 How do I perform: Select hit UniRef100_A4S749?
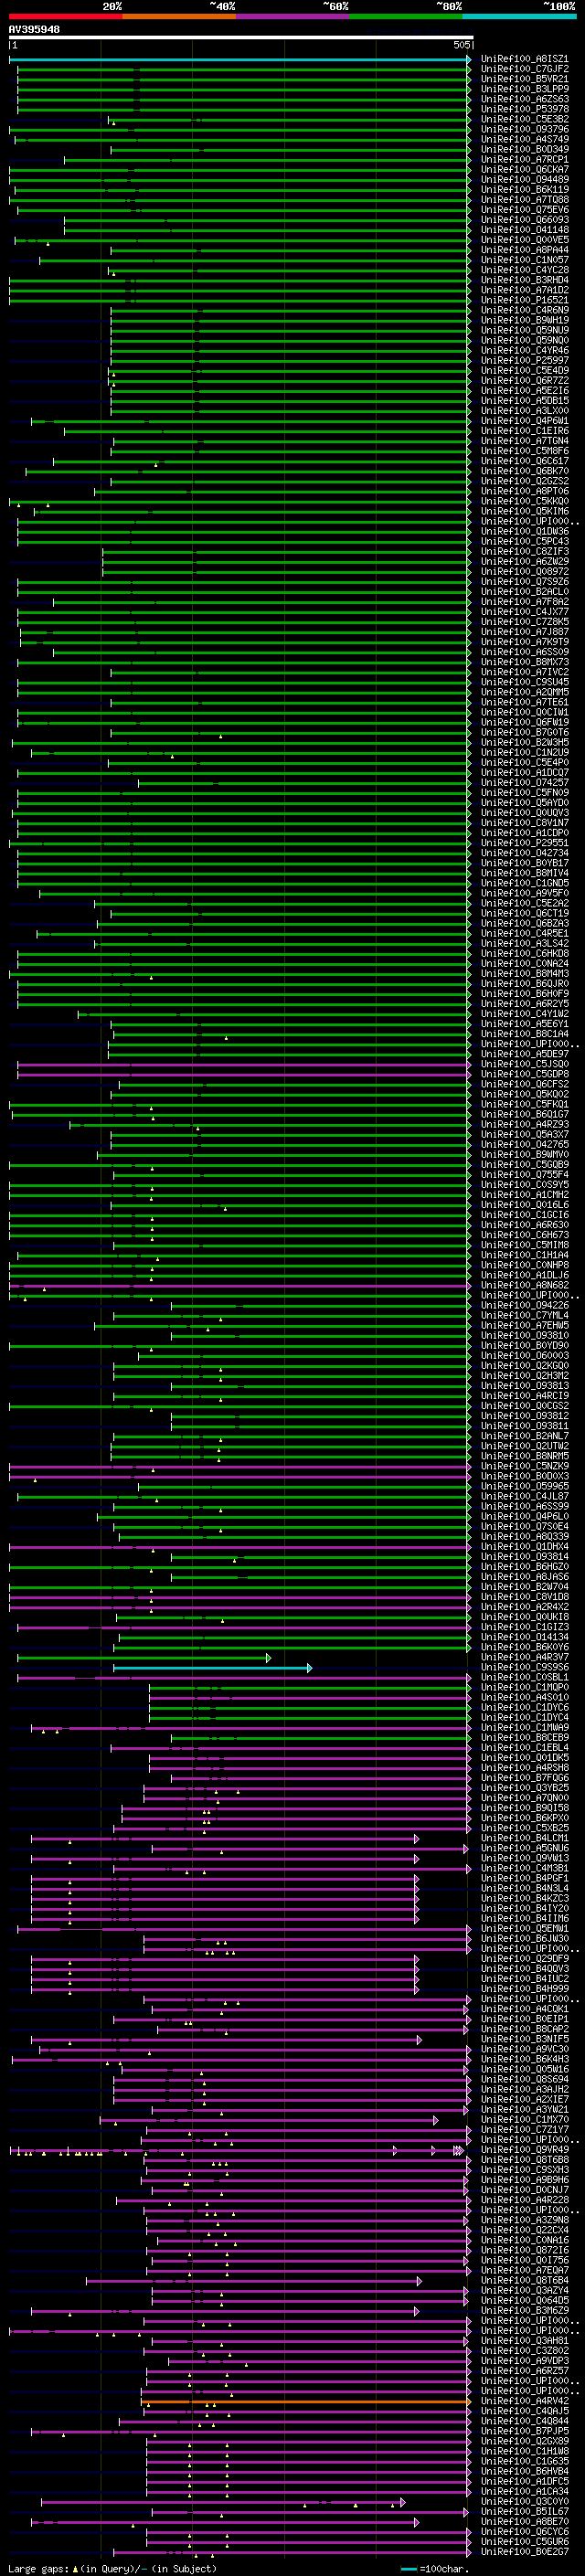tap(524, 140)
